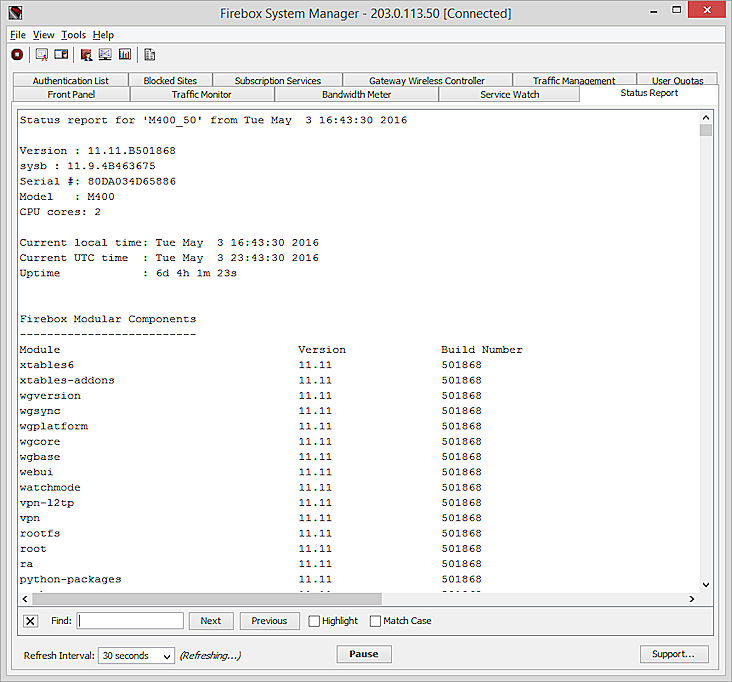Open the network monitor toolbar icon
Screen dimensions: 732x682
pyautogui.click(x=105, y=55)
